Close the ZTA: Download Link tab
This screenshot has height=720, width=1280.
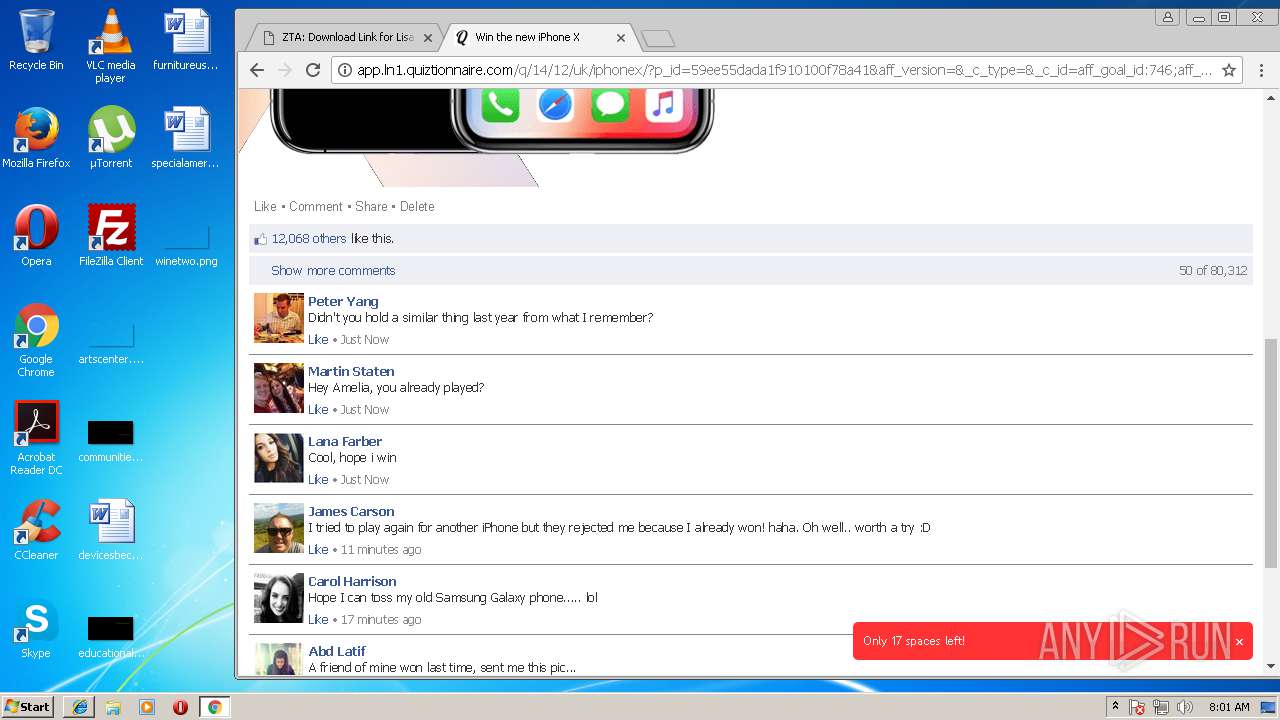(x=428, y=38)
